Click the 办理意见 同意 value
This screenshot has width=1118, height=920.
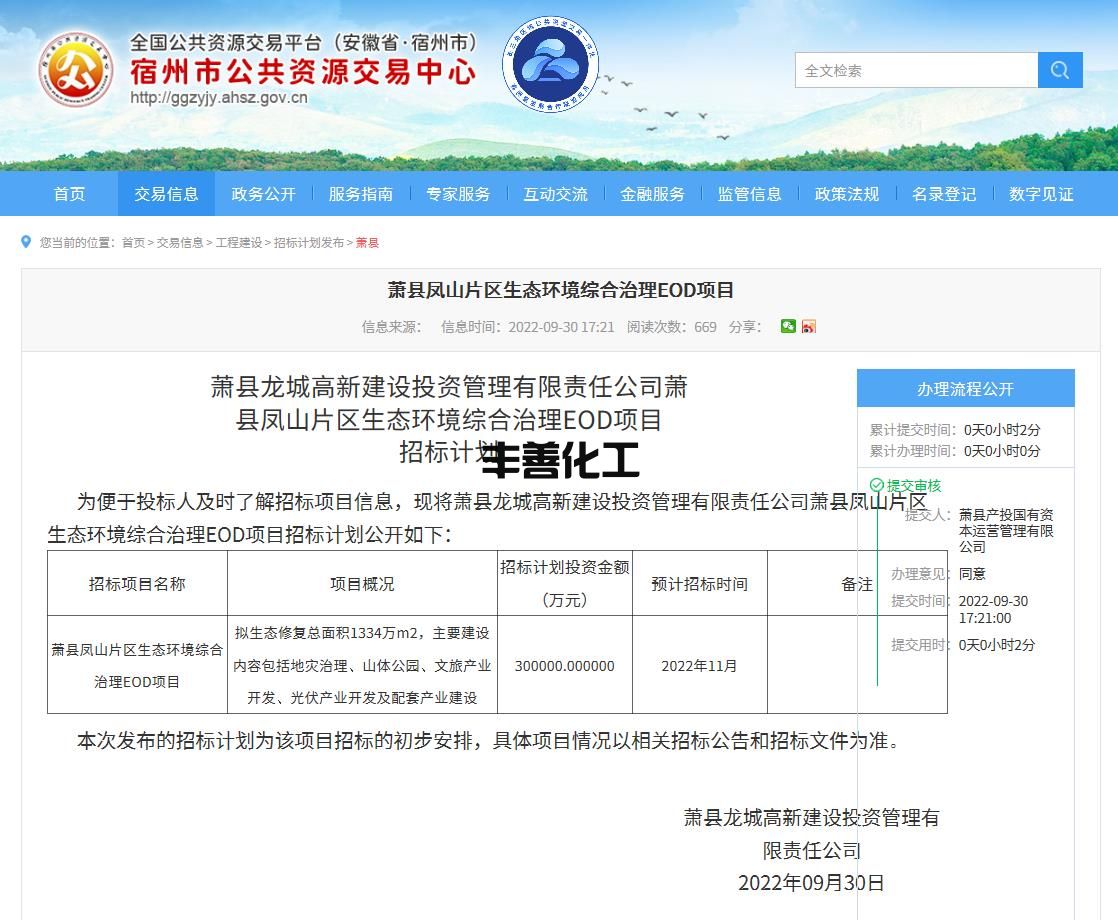coord(972,573)
